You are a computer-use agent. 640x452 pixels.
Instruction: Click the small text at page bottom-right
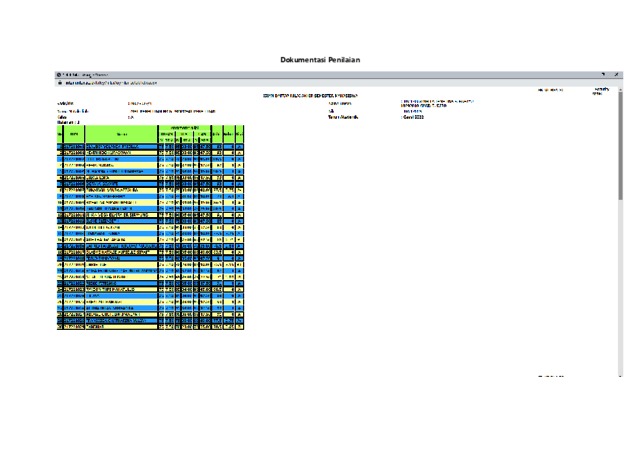[x=551, y=376]
